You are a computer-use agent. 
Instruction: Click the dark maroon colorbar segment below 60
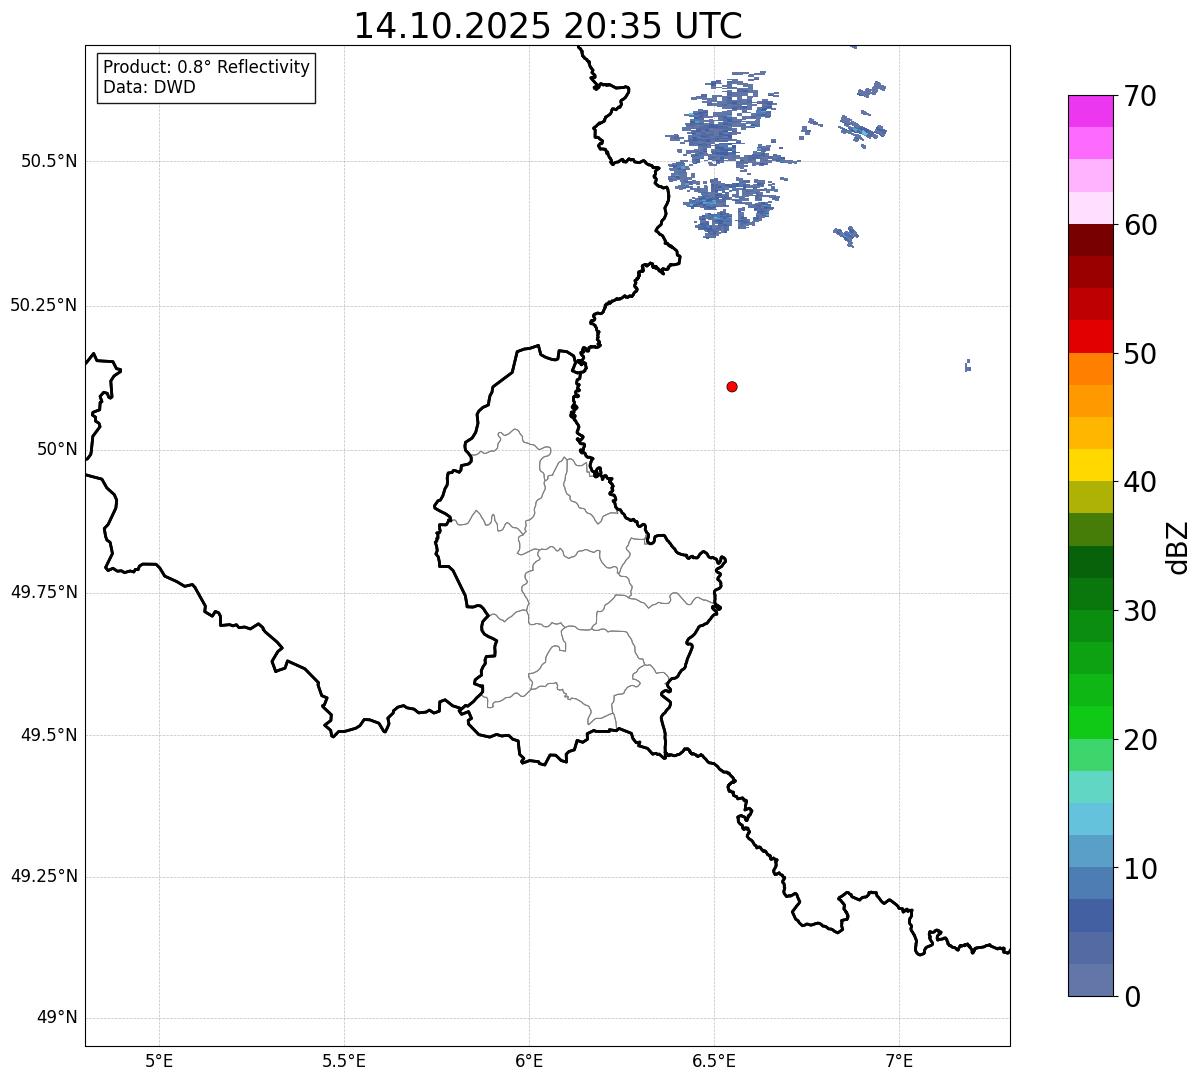point(1090,240)
